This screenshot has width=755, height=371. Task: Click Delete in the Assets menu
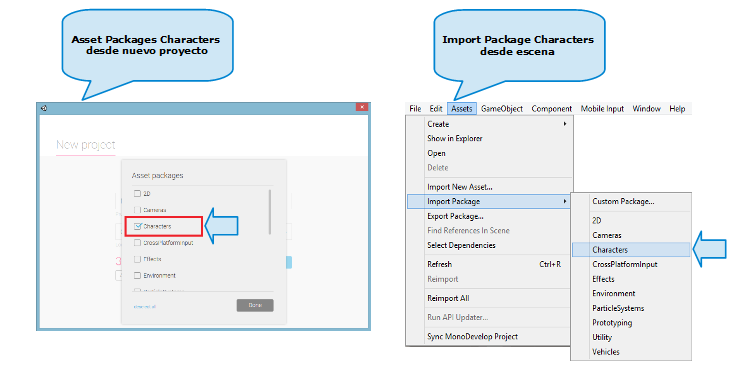(490, 168)
